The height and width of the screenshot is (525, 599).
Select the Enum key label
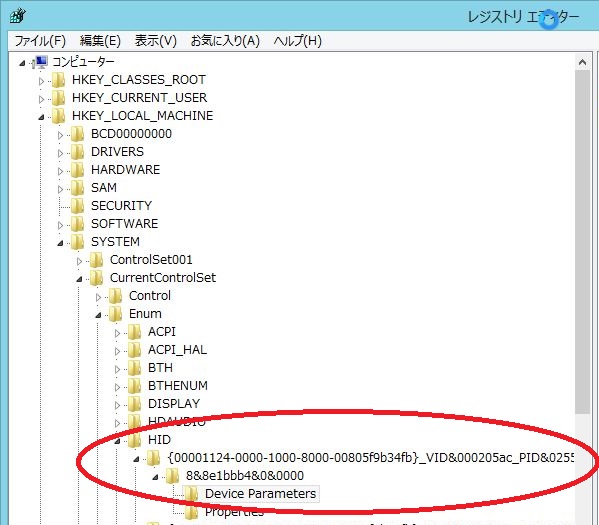(145, 314)
